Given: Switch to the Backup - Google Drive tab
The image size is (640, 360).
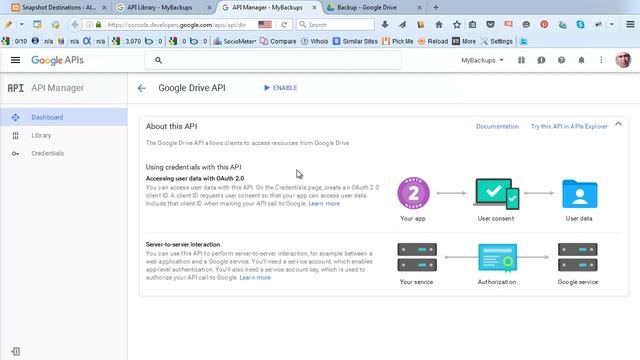Looking at the screenshot, I should [367, 7].
